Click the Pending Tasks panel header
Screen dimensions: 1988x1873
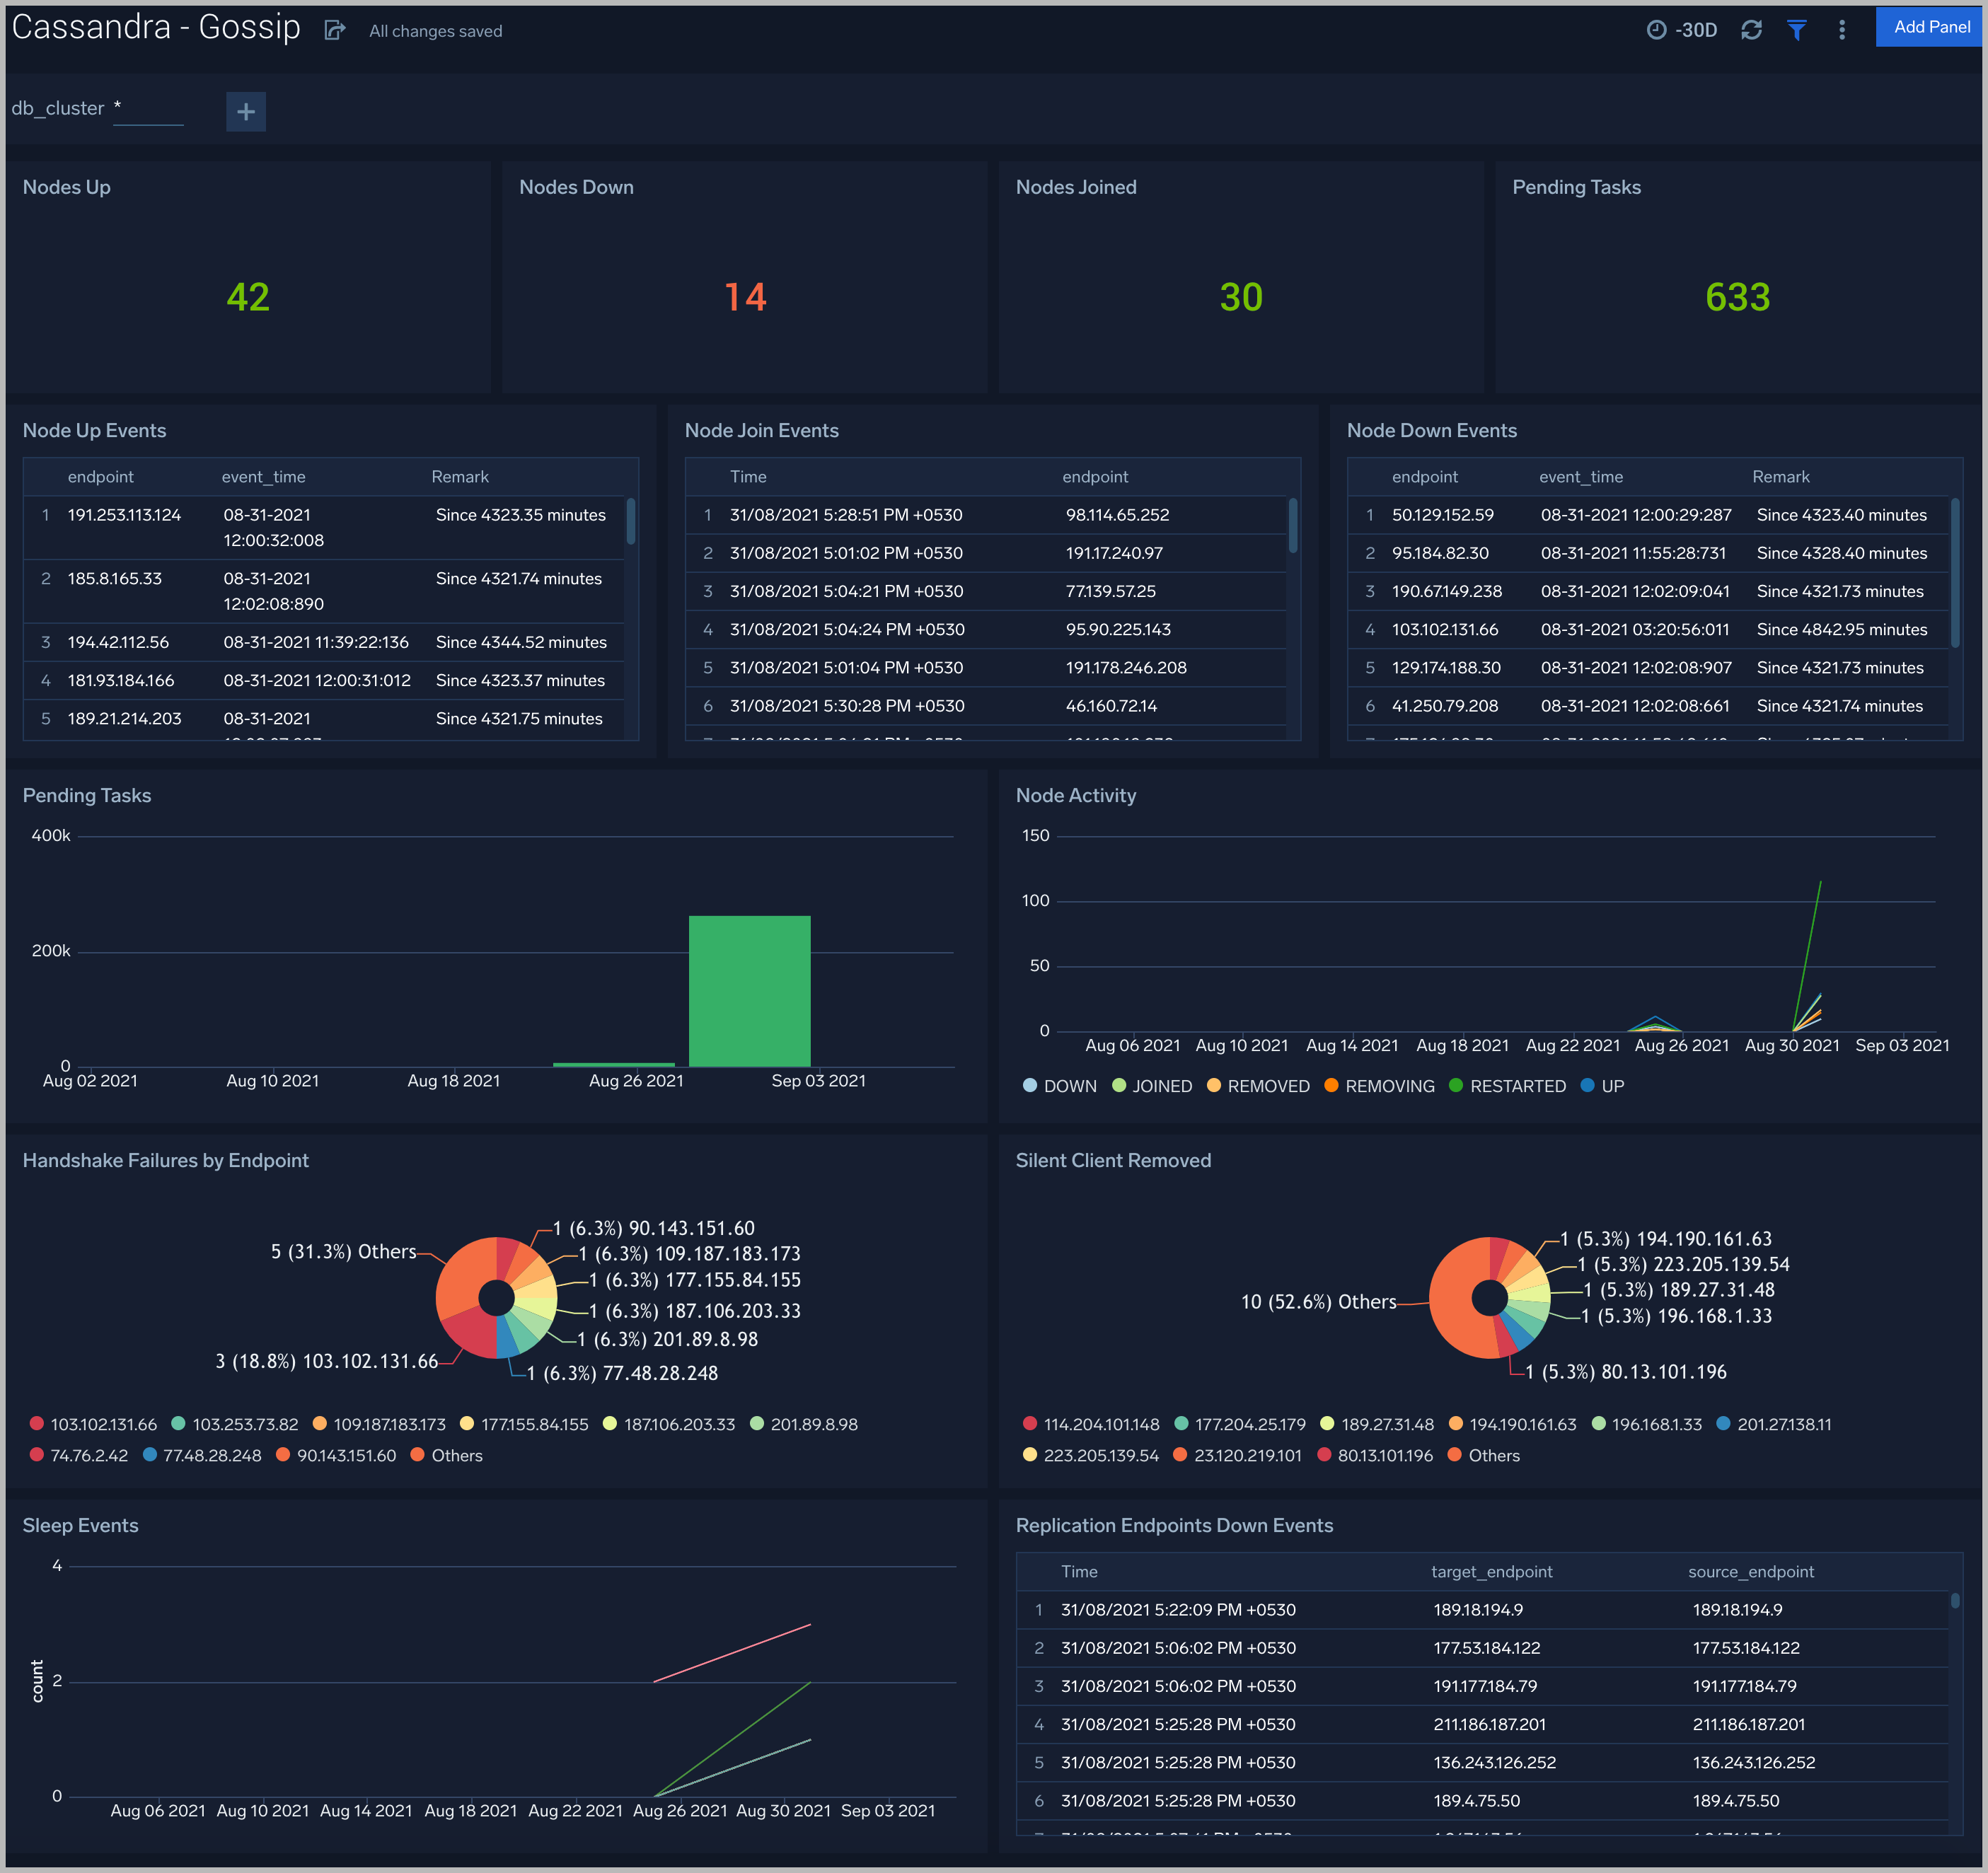(x=87, y=795)
